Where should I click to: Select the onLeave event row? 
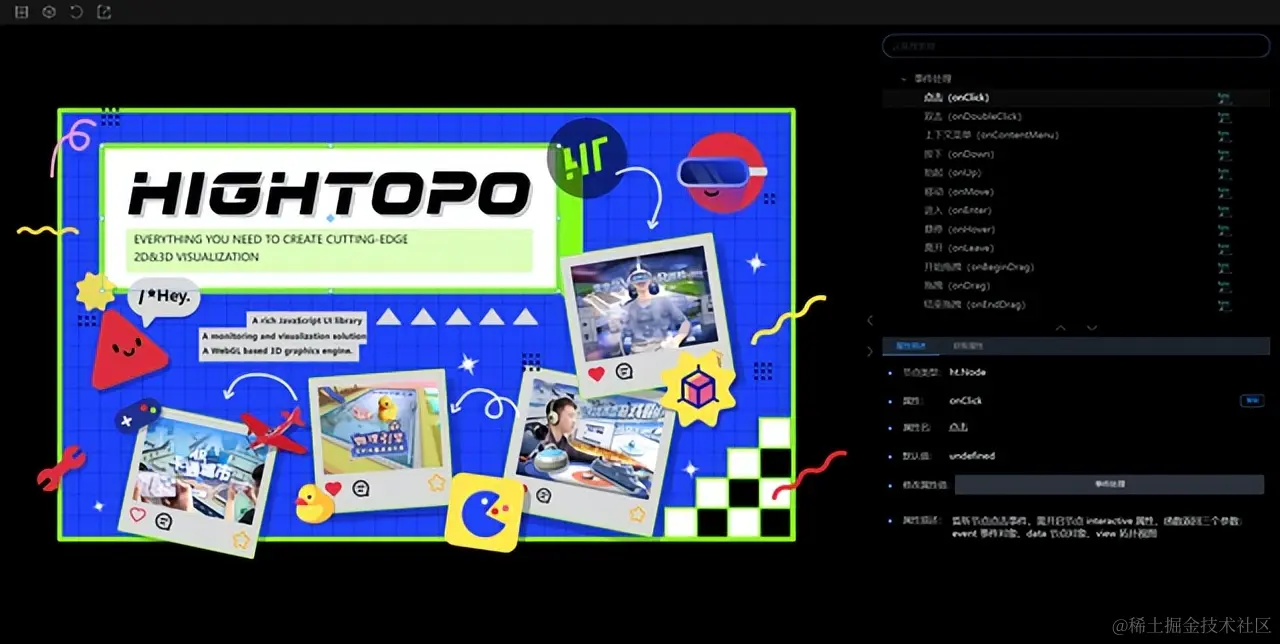coord(1076,248)
